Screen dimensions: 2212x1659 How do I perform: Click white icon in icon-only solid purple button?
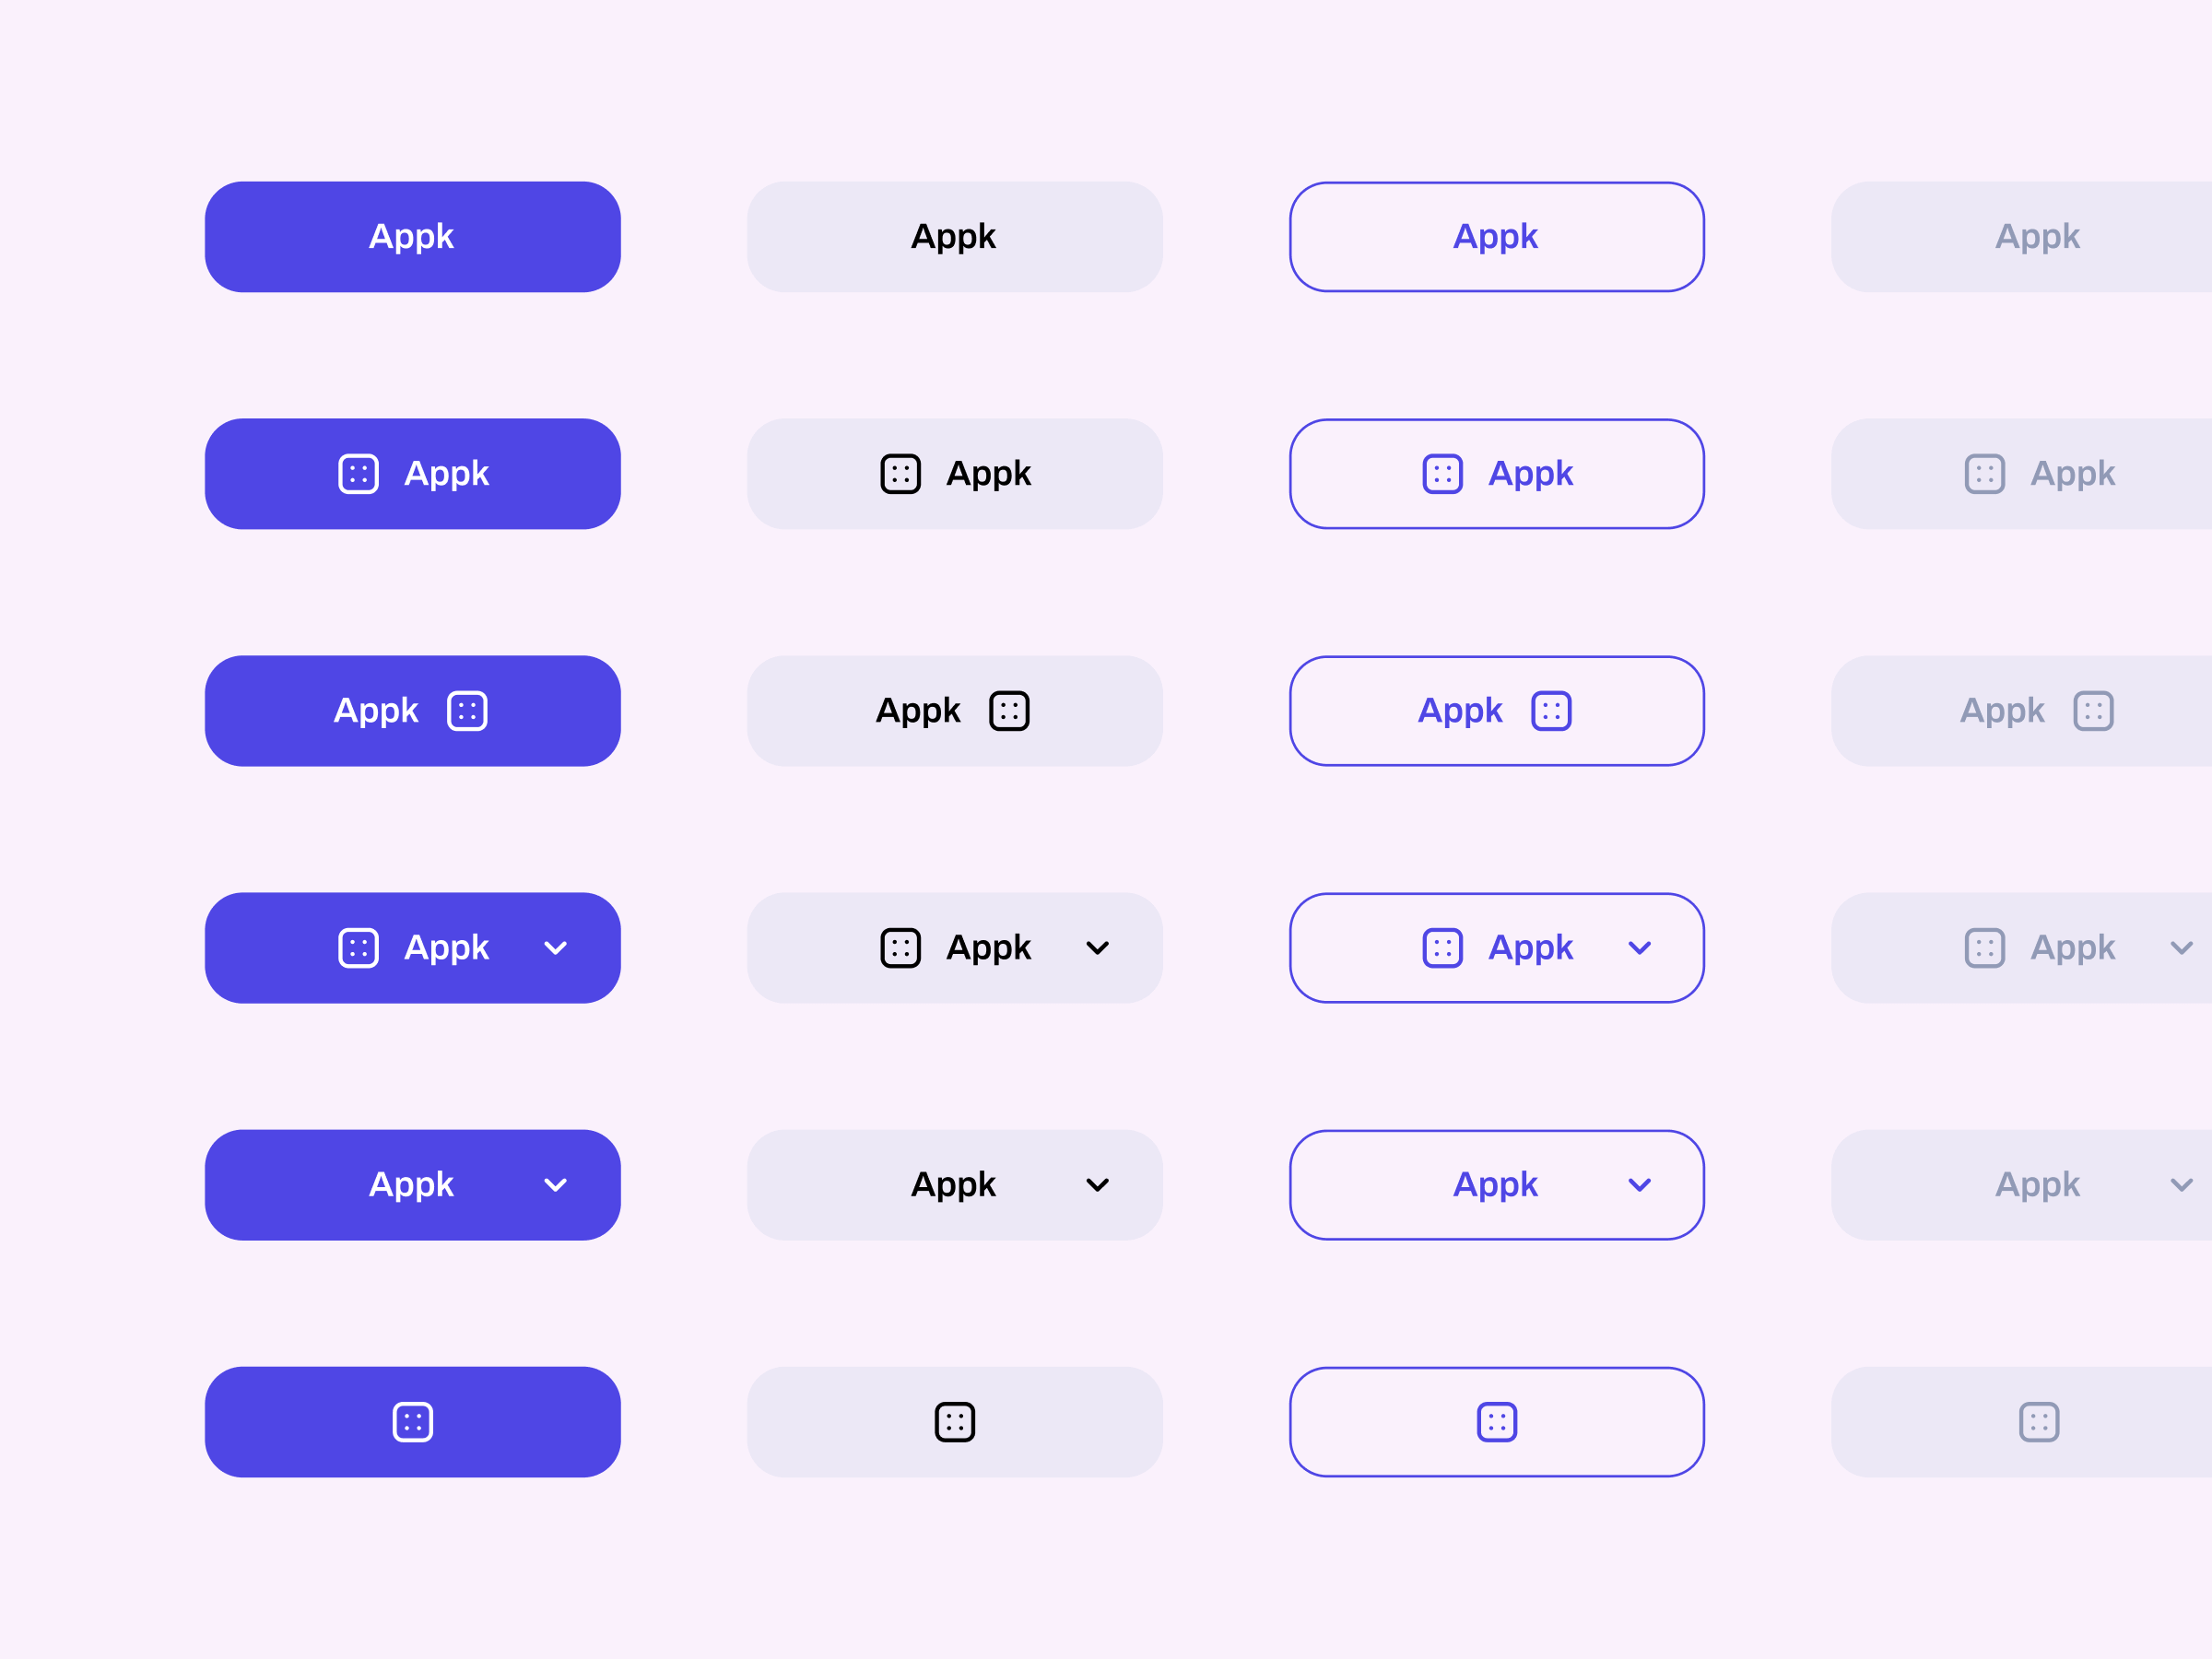click(x=413, y=1422)
